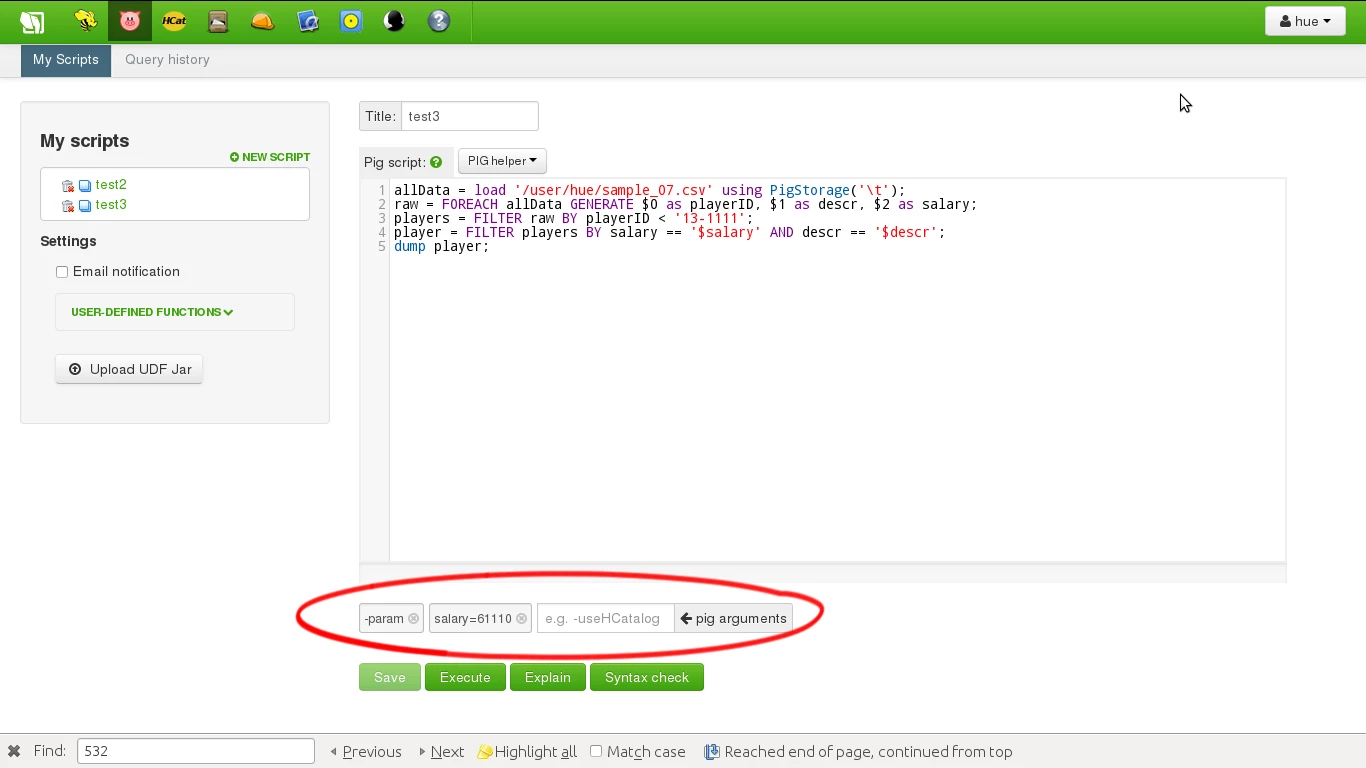
Task: Close the Find bar
Action: point(14,751)
